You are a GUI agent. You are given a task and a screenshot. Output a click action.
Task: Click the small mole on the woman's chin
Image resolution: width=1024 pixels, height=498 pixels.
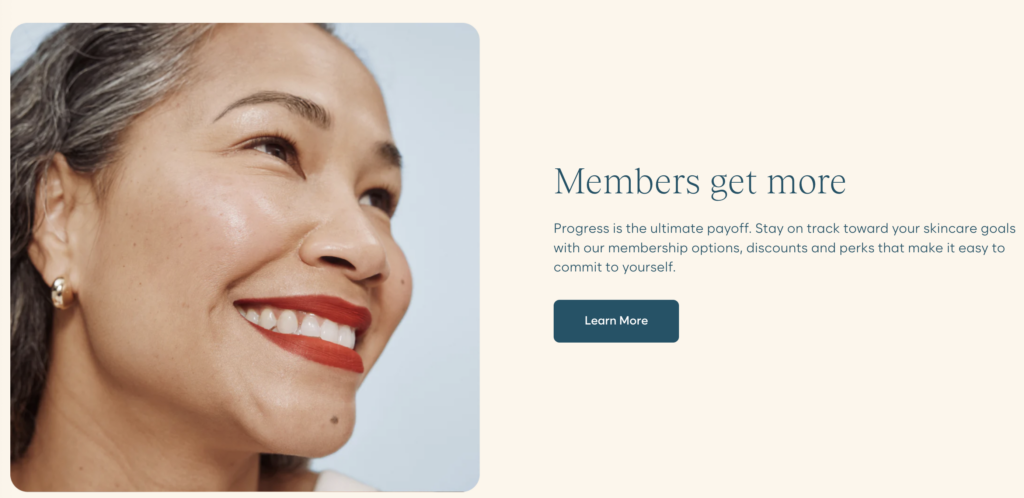pyautogui.click(x=334, y=420)
